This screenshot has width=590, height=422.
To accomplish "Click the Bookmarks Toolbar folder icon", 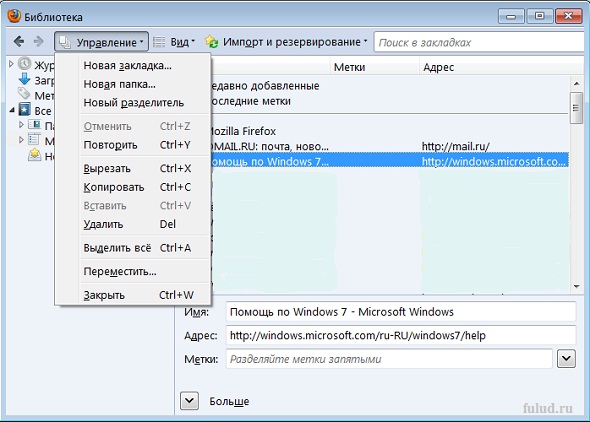I will [35, 124].
